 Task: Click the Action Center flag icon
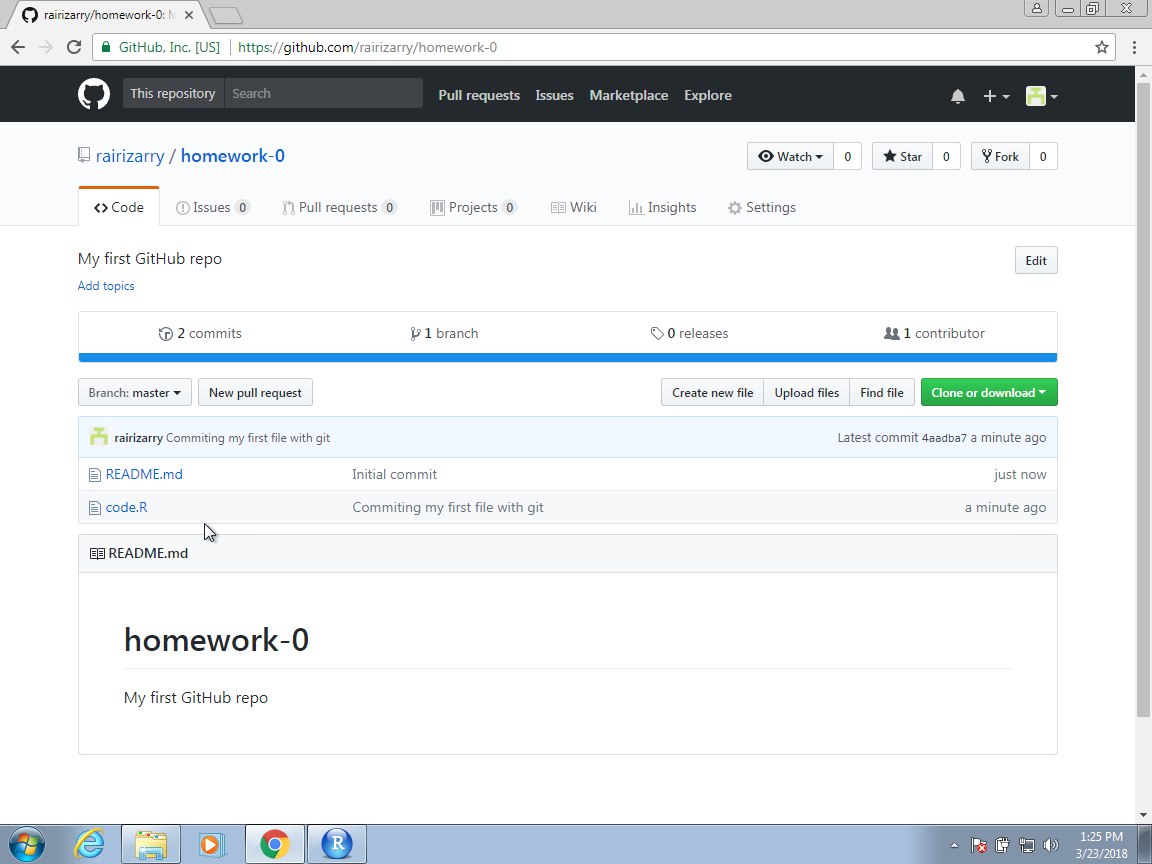pos(979,845)
